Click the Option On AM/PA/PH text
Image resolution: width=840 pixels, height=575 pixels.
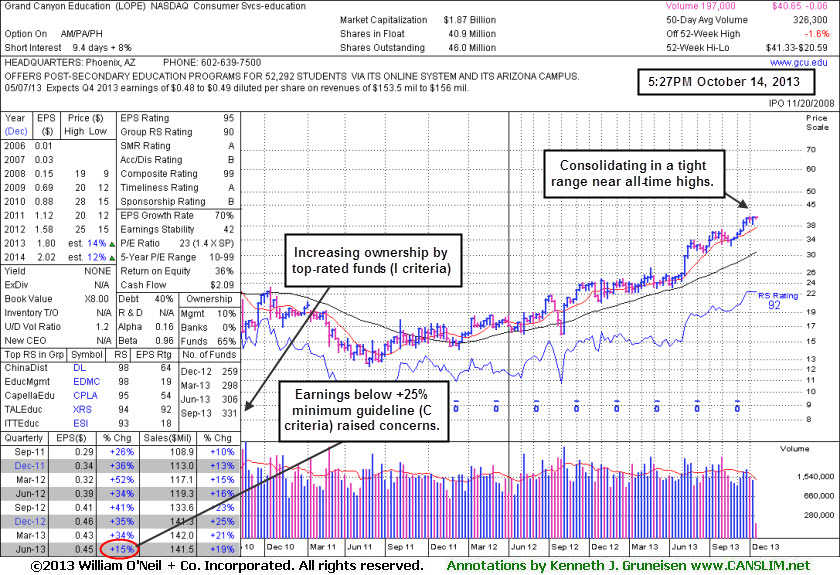[54, 34]
